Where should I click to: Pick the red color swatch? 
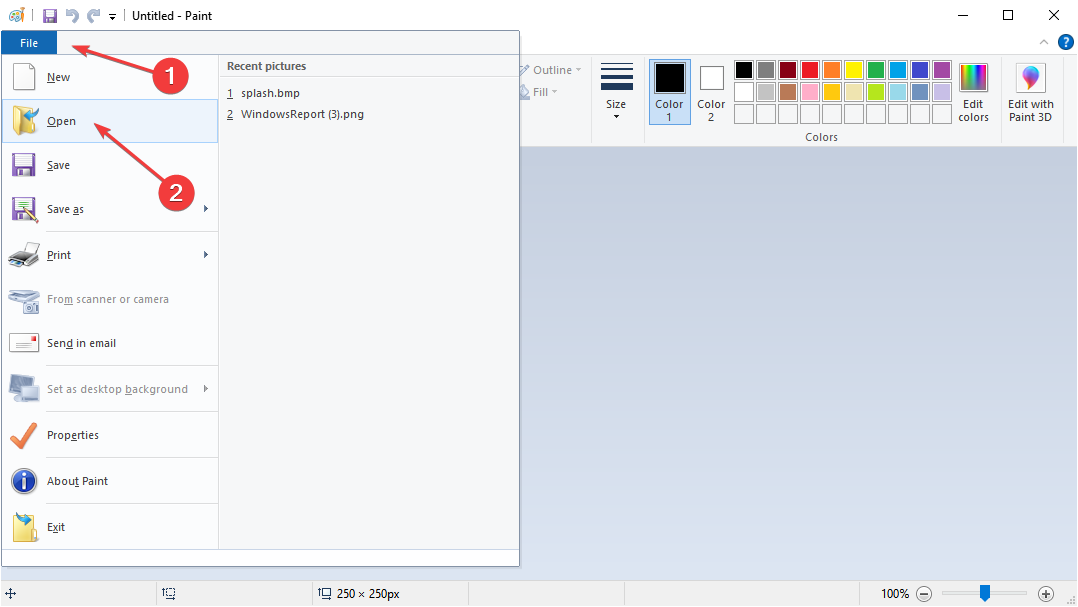[x=810, y=70]
